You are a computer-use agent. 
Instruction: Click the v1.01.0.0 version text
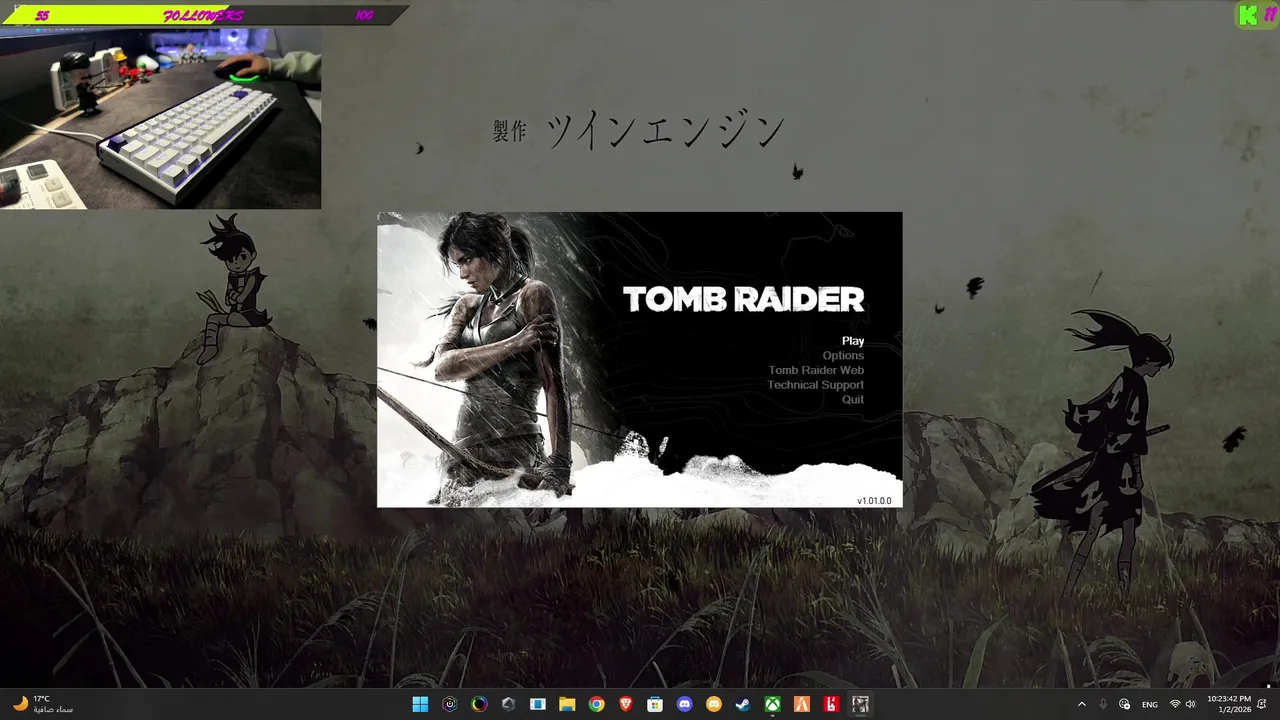click(873, 500)
